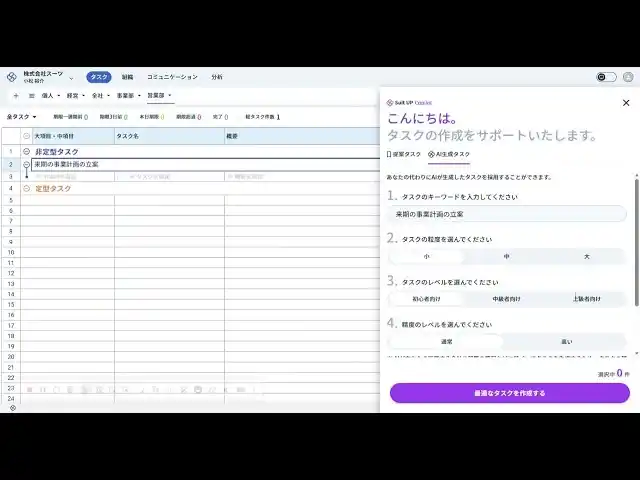The height and width of the screenshot is (480, 640).
Task: Choose 上級者向け task level option
Action: (587, 298)
